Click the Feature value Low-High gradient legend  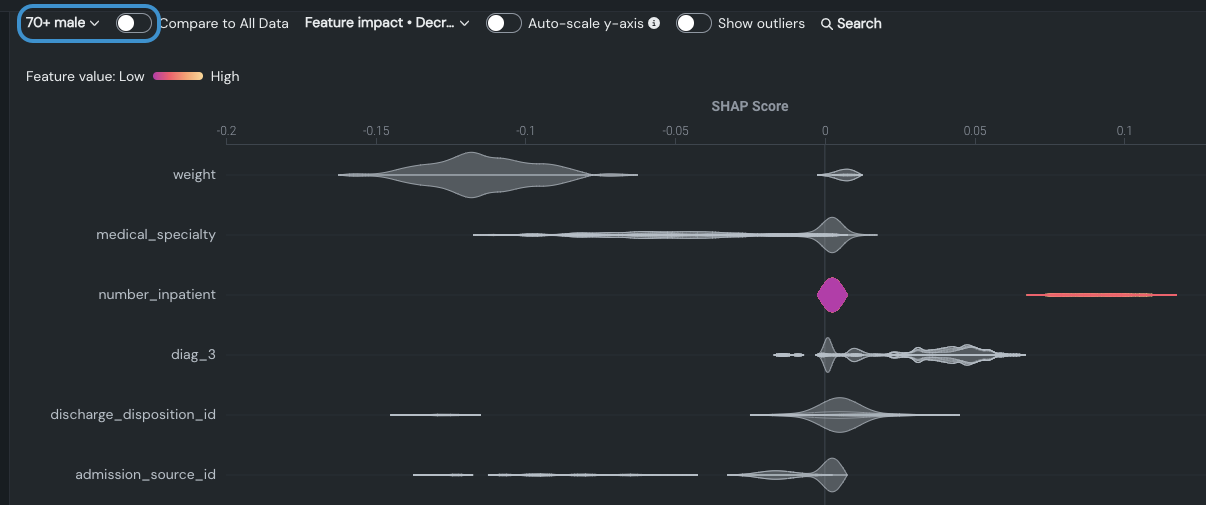(178, 76)
